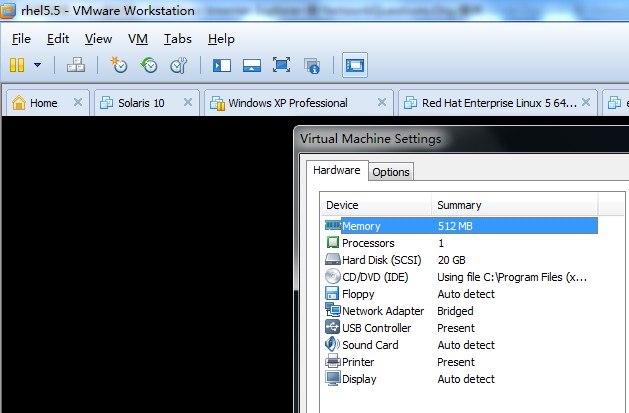Click the Printer icon
This screenshot has width=629, height=413.
(333, 361)
